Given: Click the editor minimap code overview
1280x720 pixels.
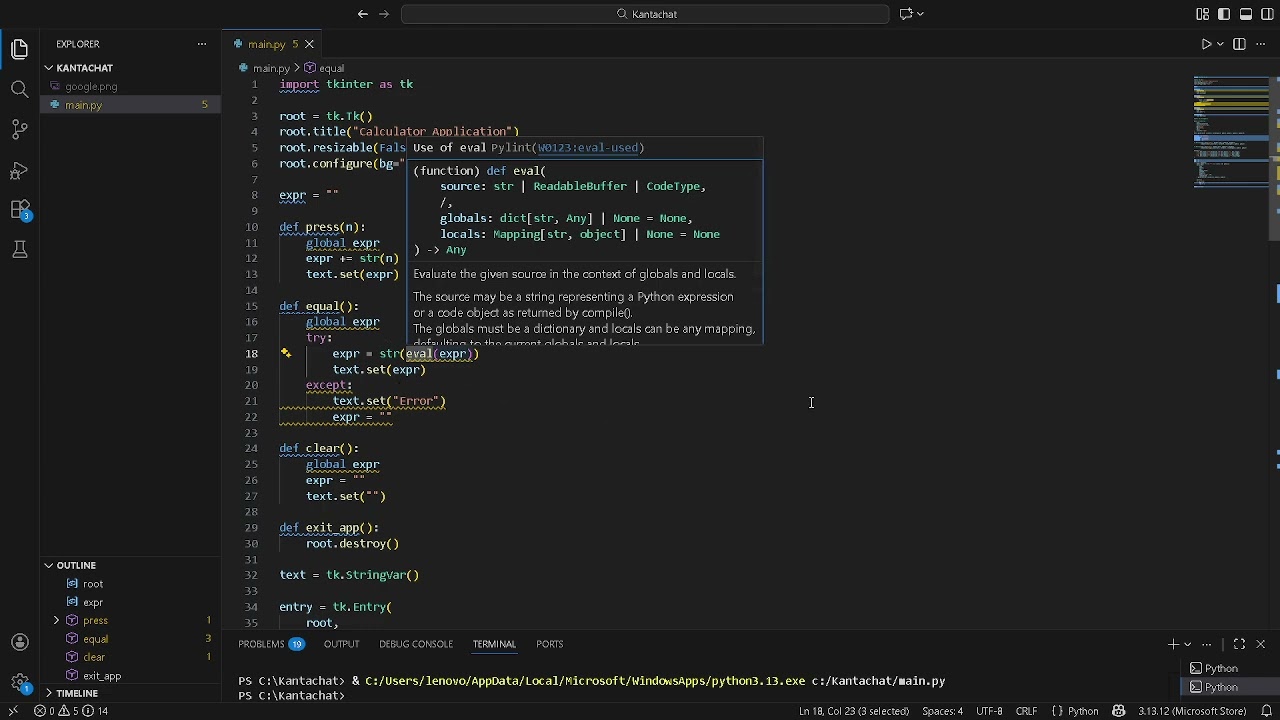Looking at the screenshot, I should [x=1230, y=130].
